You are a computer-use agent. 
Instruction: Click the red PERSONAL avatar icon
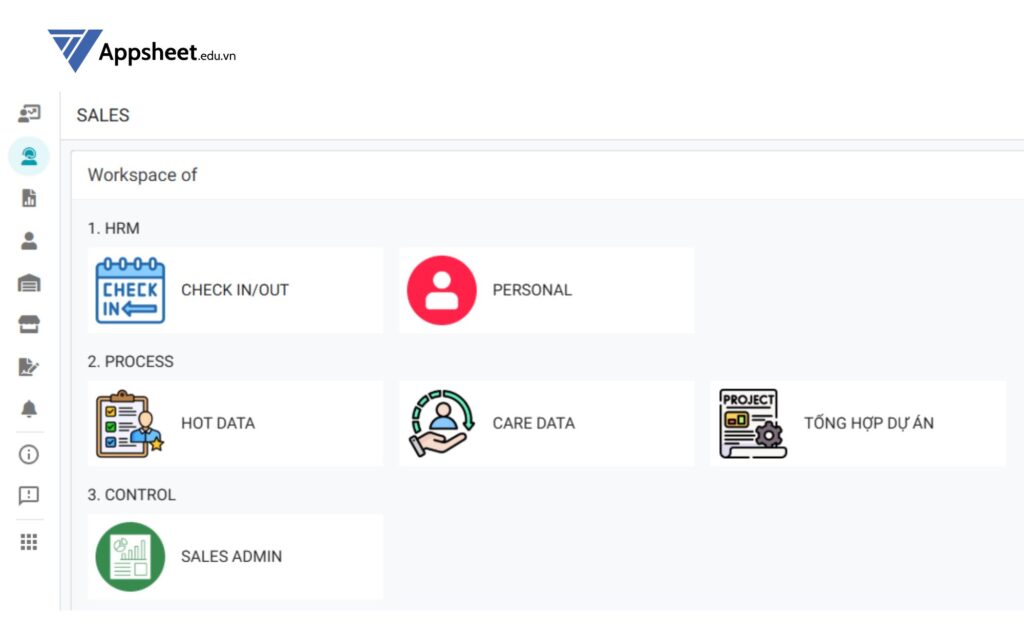[x=441, y=290]
